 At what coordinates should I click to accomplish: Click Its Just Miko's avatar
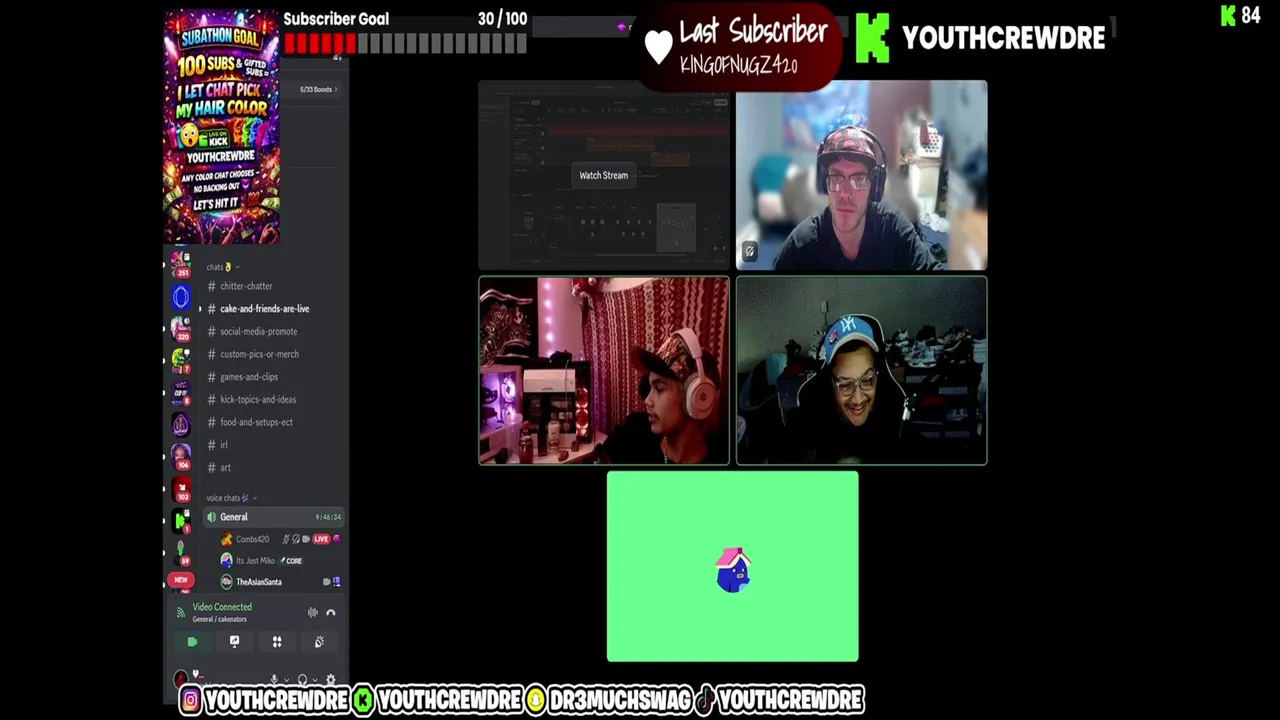(227, 561)
